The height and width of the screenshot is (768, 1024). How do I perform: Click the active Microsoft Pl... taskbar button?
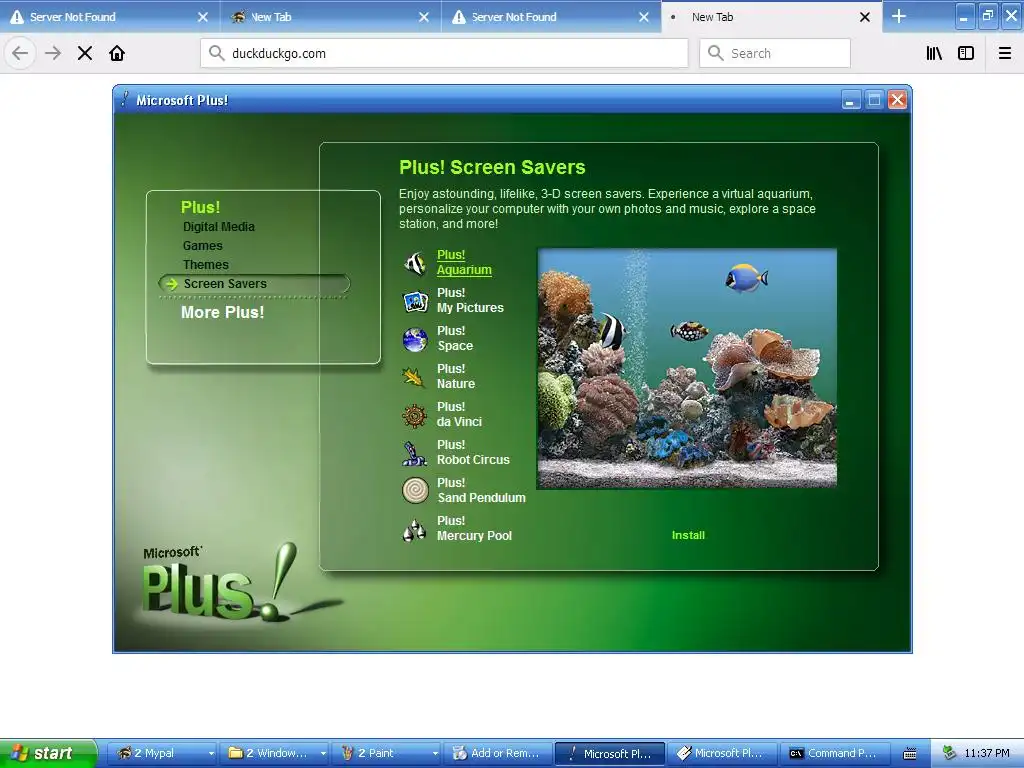[x=610, y=753]
